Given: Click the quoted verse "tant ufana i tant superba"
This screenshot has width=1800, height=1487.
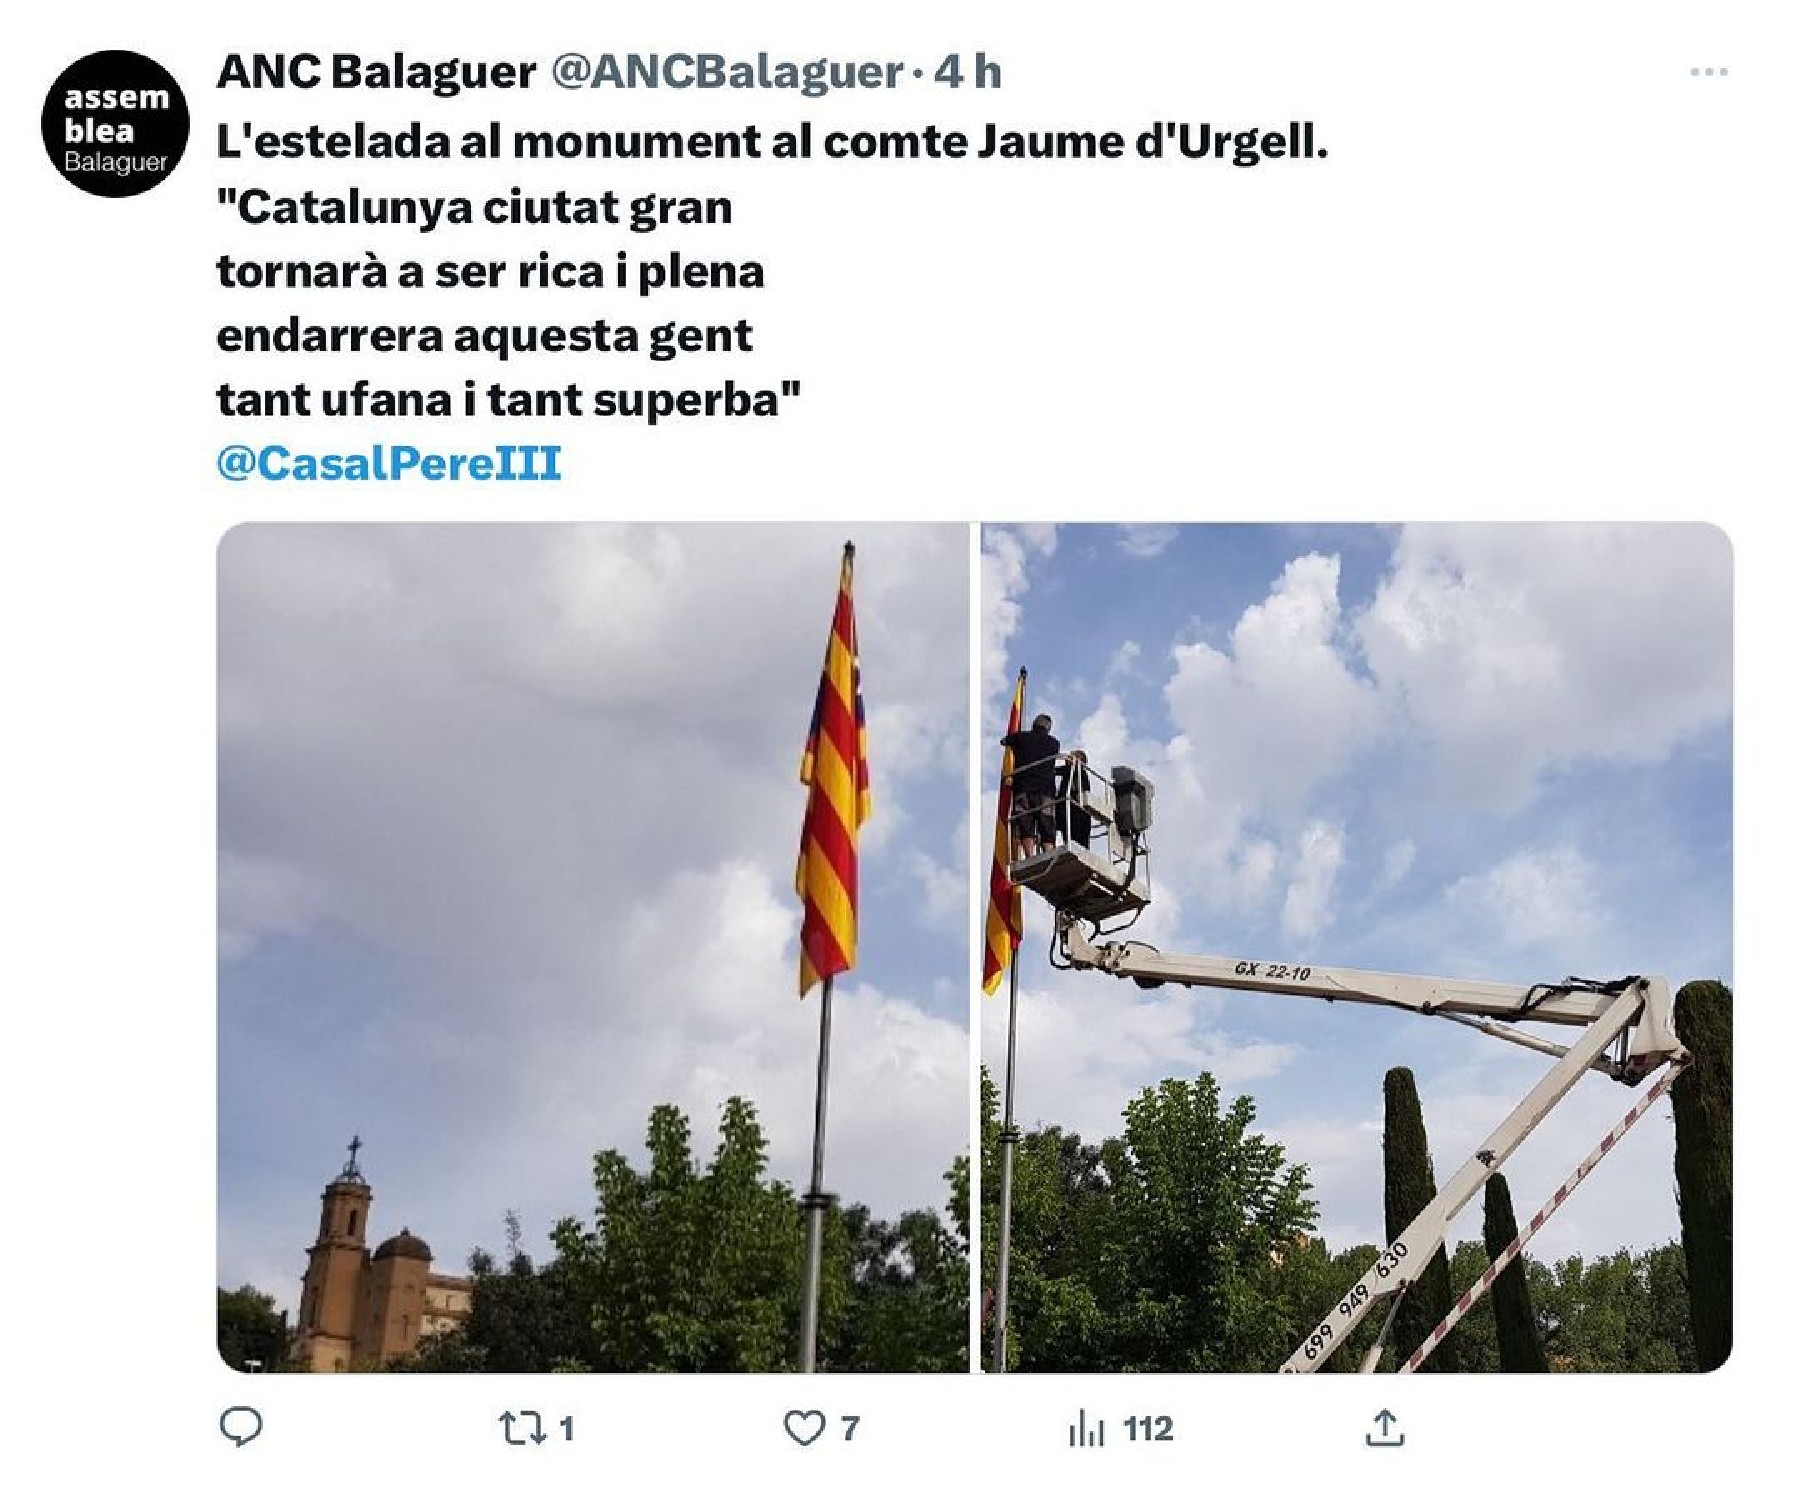Looking at the screenshot, I should 509,400.
